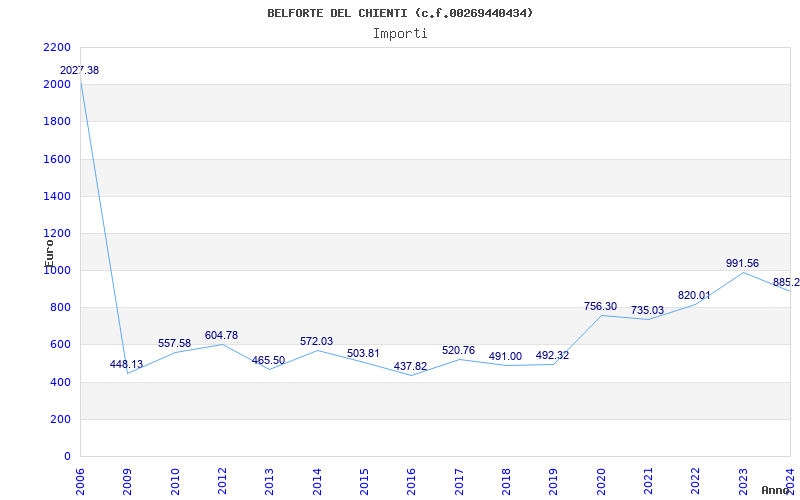
Task: Click the 437.82 data label
Action: (x=410, y=366)
